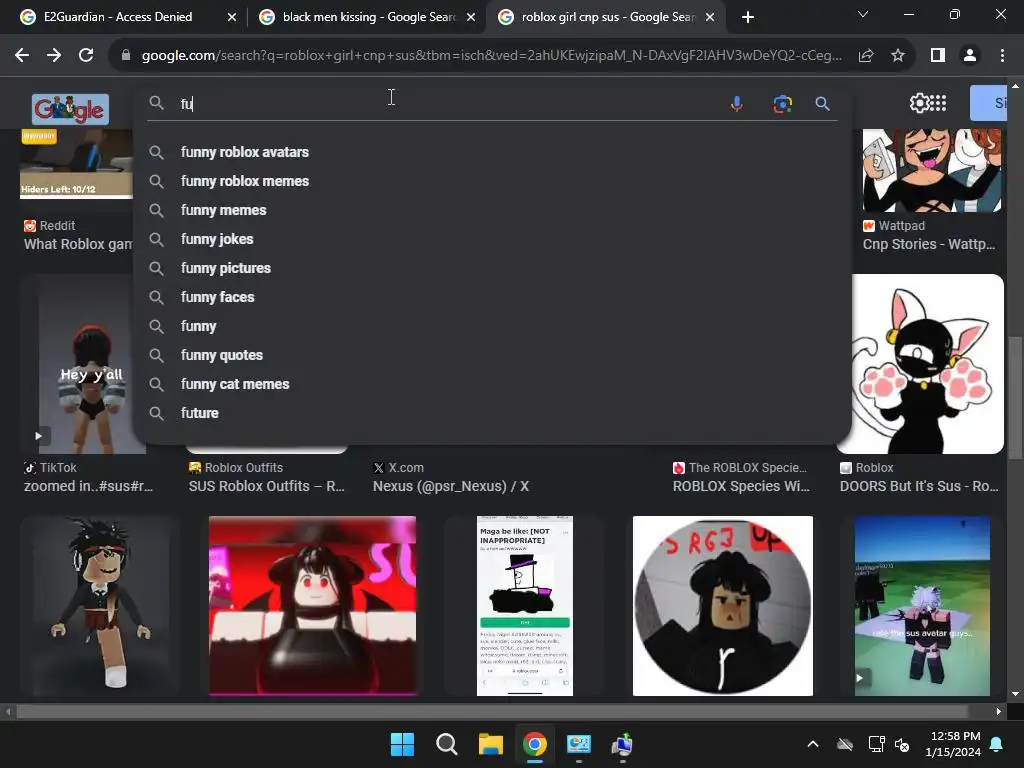This screenshot has width=1024, height=768.
Task: Click the muted volume tray icon
Action: click(902, 744)
